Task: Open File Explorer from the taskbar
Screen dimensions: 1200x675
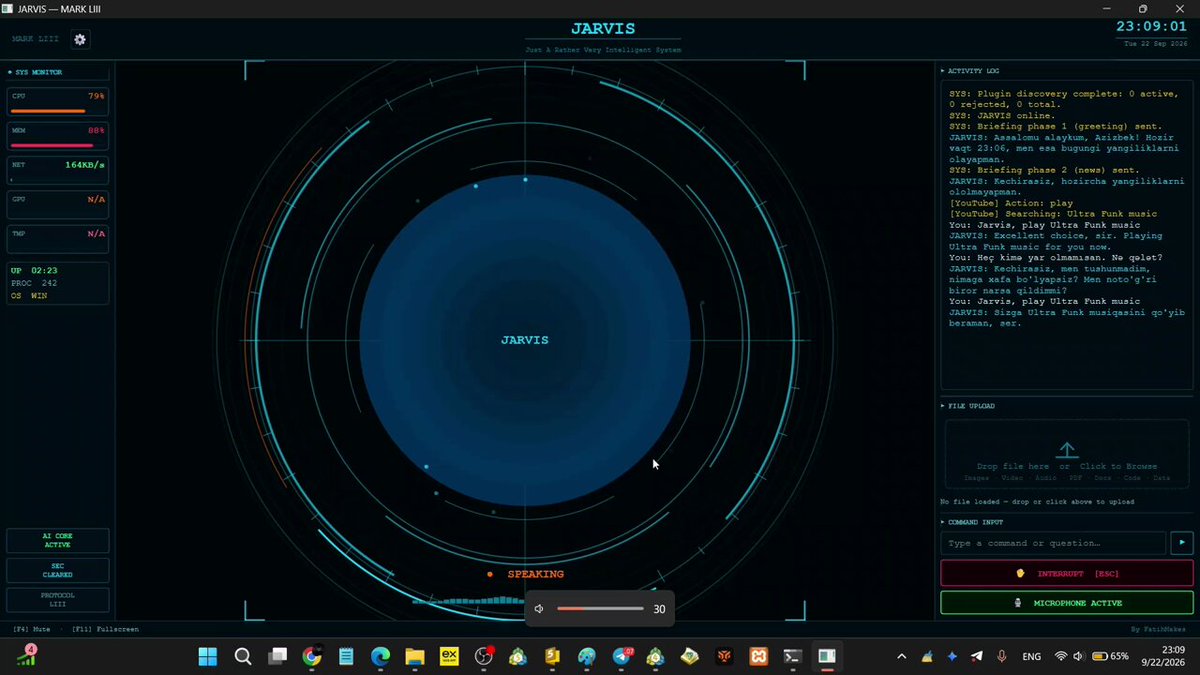Action: pos(415,657)
